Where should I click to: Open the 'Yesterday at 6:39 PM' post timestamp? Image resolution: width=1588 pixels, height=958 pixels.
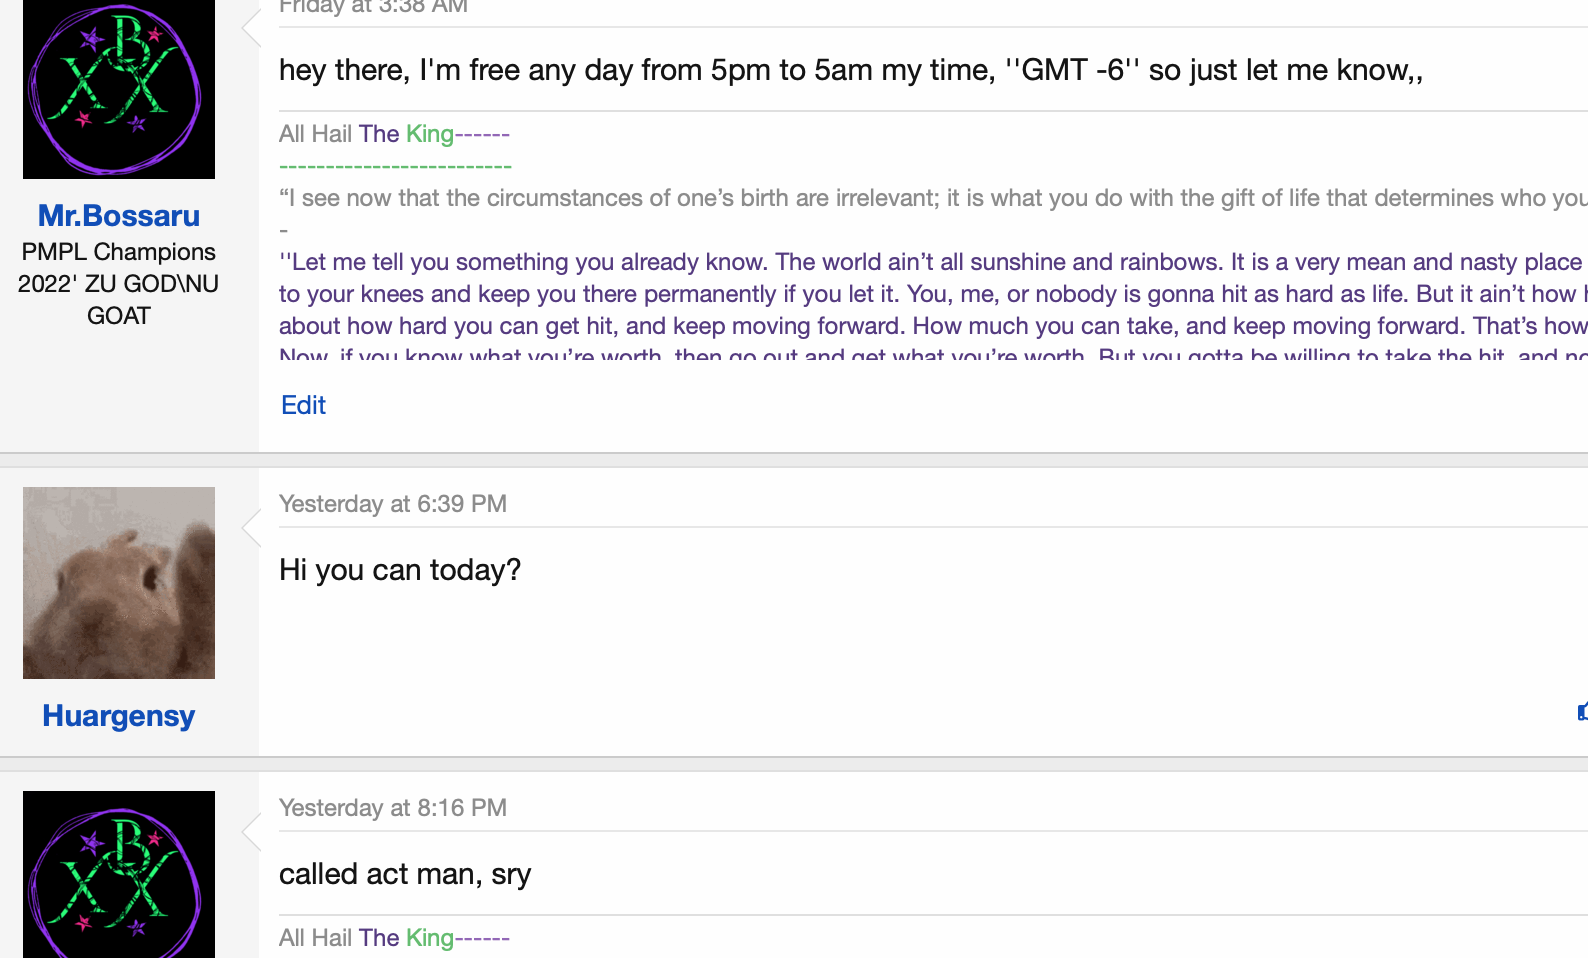pos(393,504)
